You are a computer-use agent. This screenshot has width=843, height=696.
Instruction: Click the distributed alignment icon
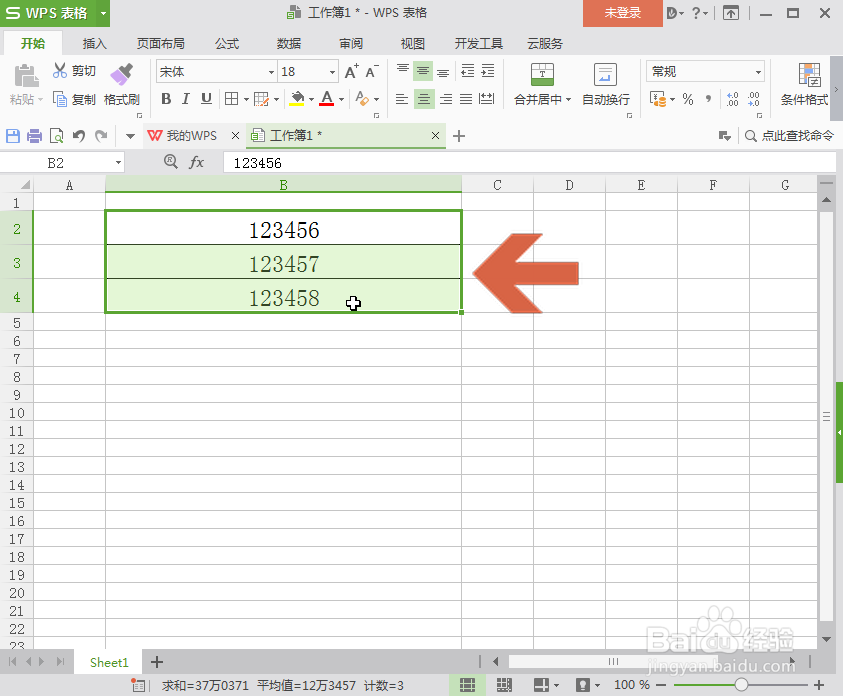pos(487,99)
